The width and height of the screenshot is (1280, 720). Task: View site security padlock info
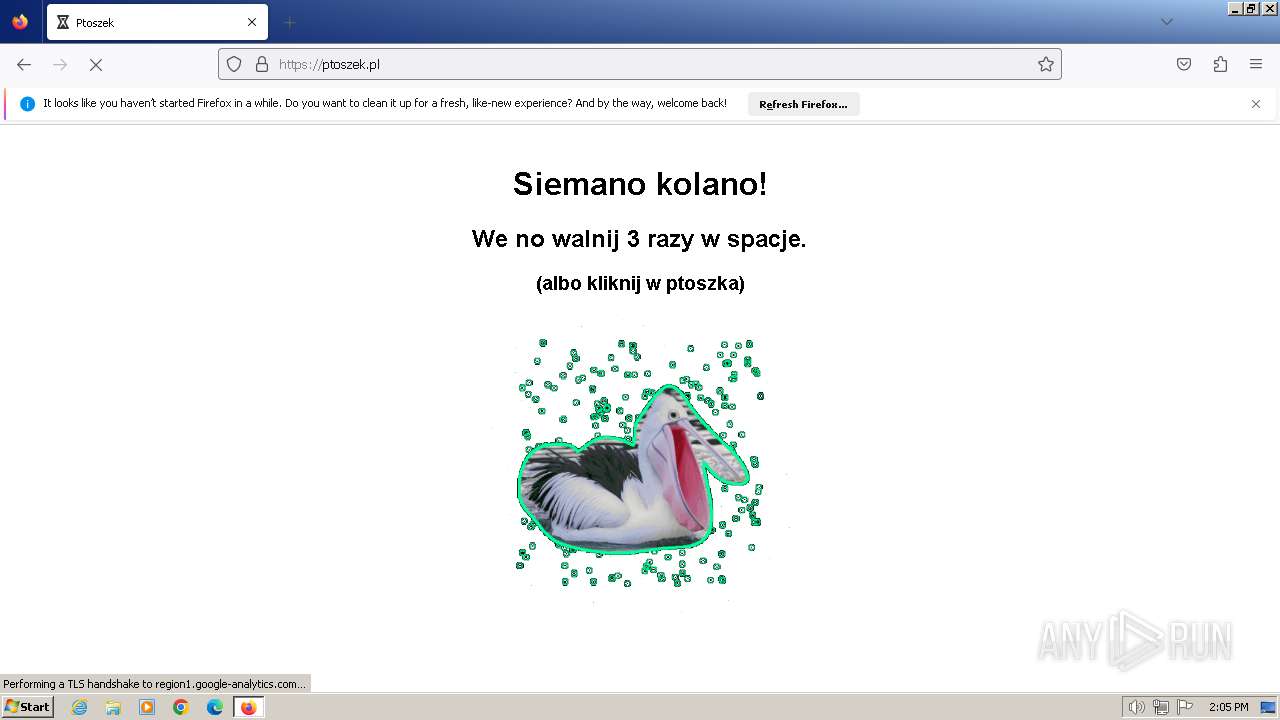click(x=262, y=64)
